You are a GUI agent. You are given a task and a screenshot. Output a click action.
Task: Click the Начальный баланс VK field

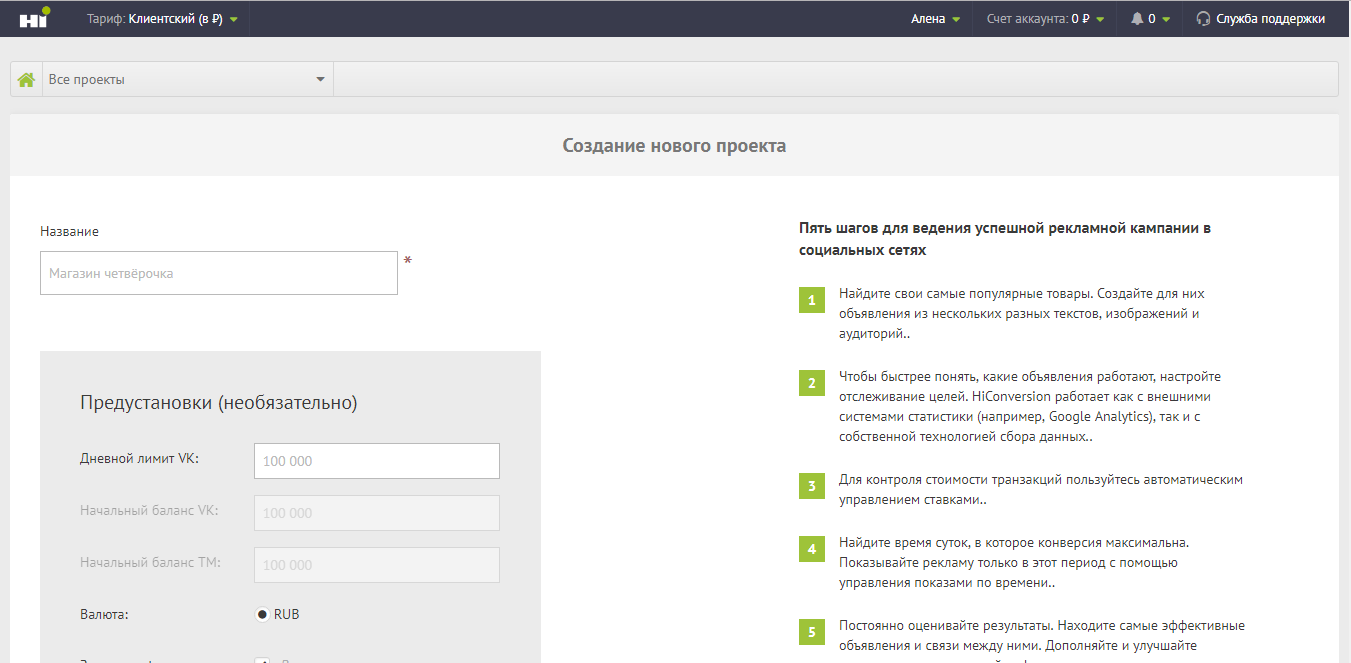pyautogui.click(x=376, y=513)
